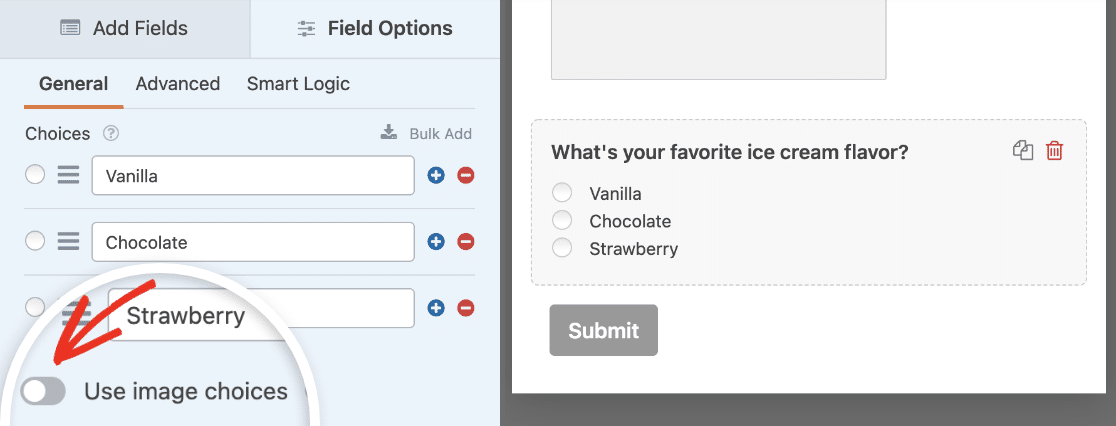Open the Smart Logic tab
Screen dimensions: 1116x426
click(298, 84)
